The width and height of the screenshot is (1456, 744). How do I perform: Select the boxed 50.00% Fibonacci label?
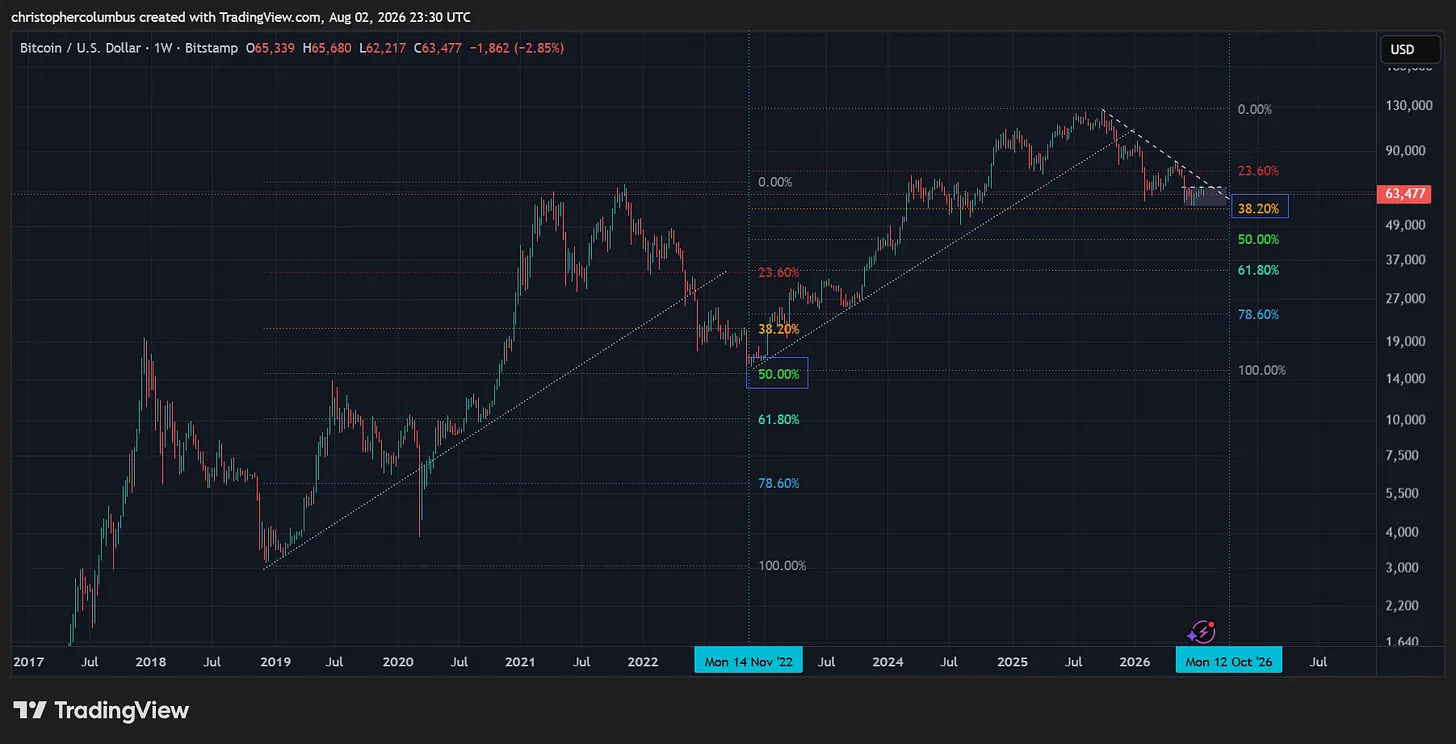(778, 374)
